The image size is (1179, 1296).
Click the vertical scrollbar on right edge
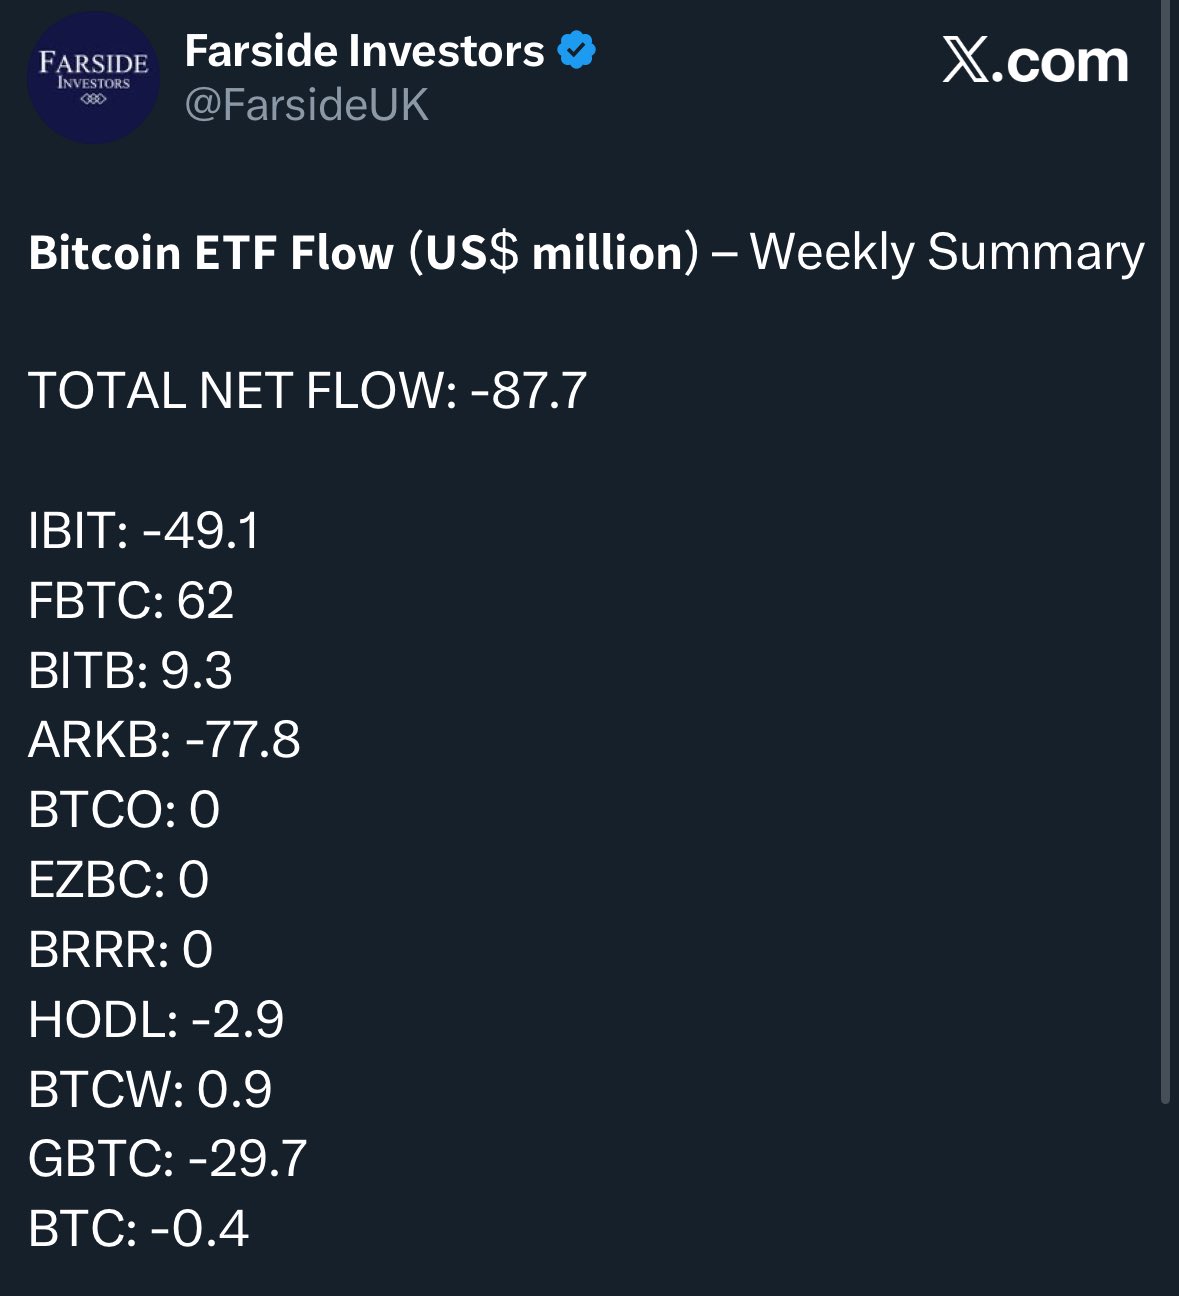point(1164,550)
